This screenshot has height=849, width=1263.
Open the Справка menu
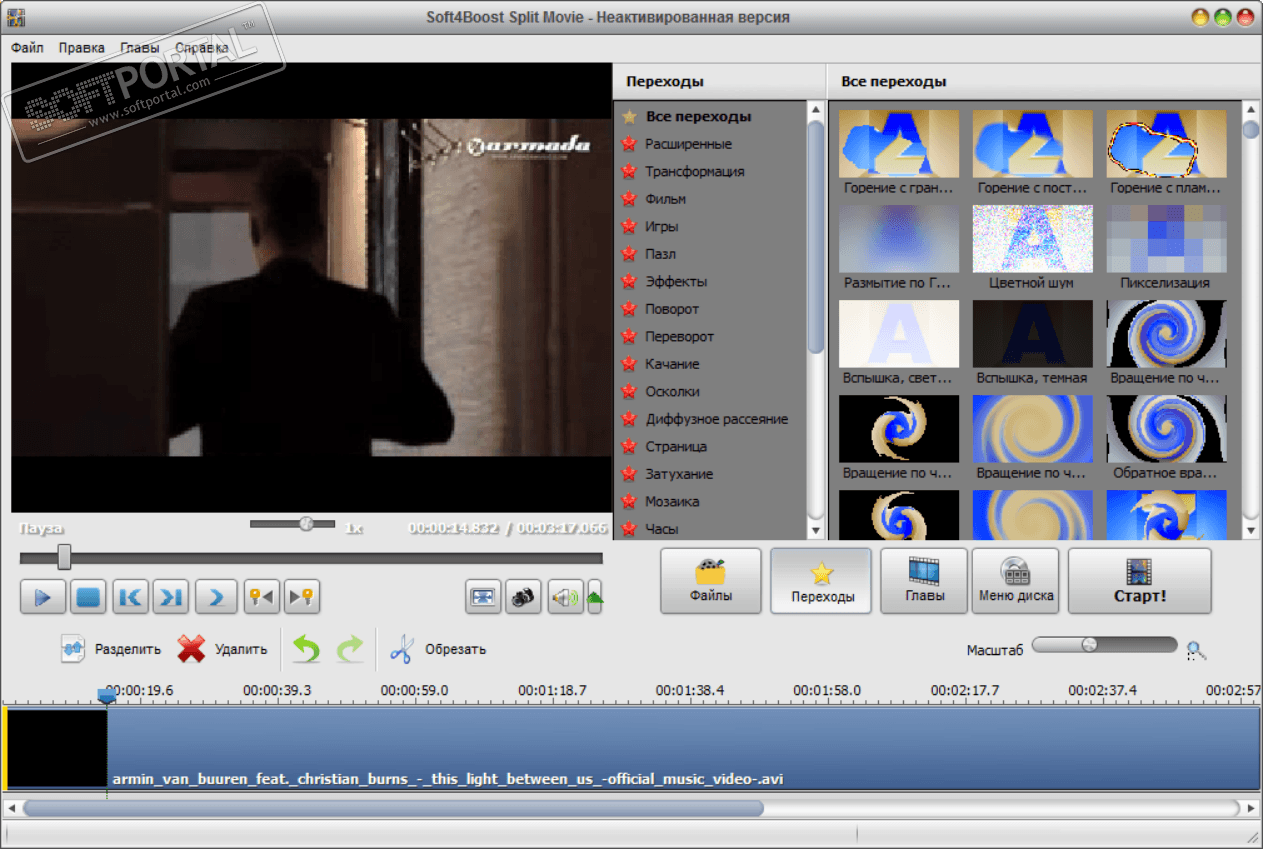pos(201,47)
